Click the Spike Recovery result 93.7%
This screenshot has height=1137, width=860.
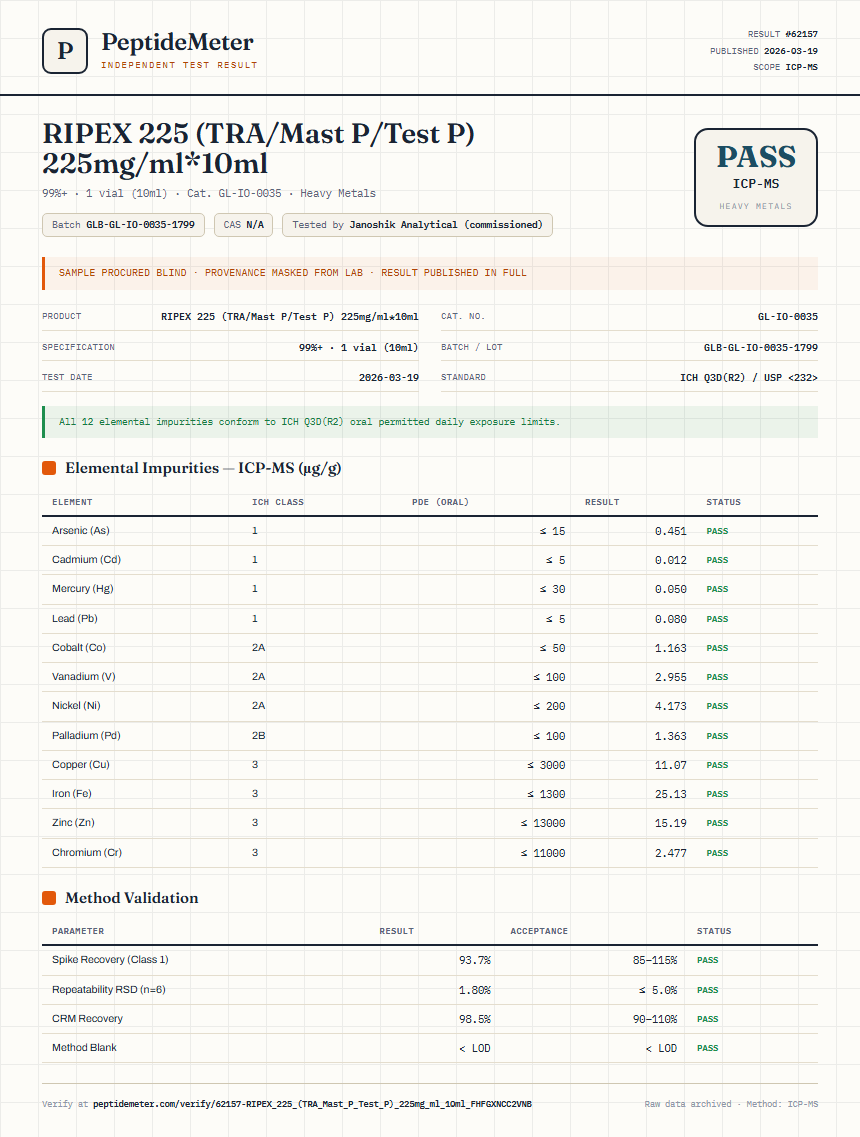click(x=475, y=960)
